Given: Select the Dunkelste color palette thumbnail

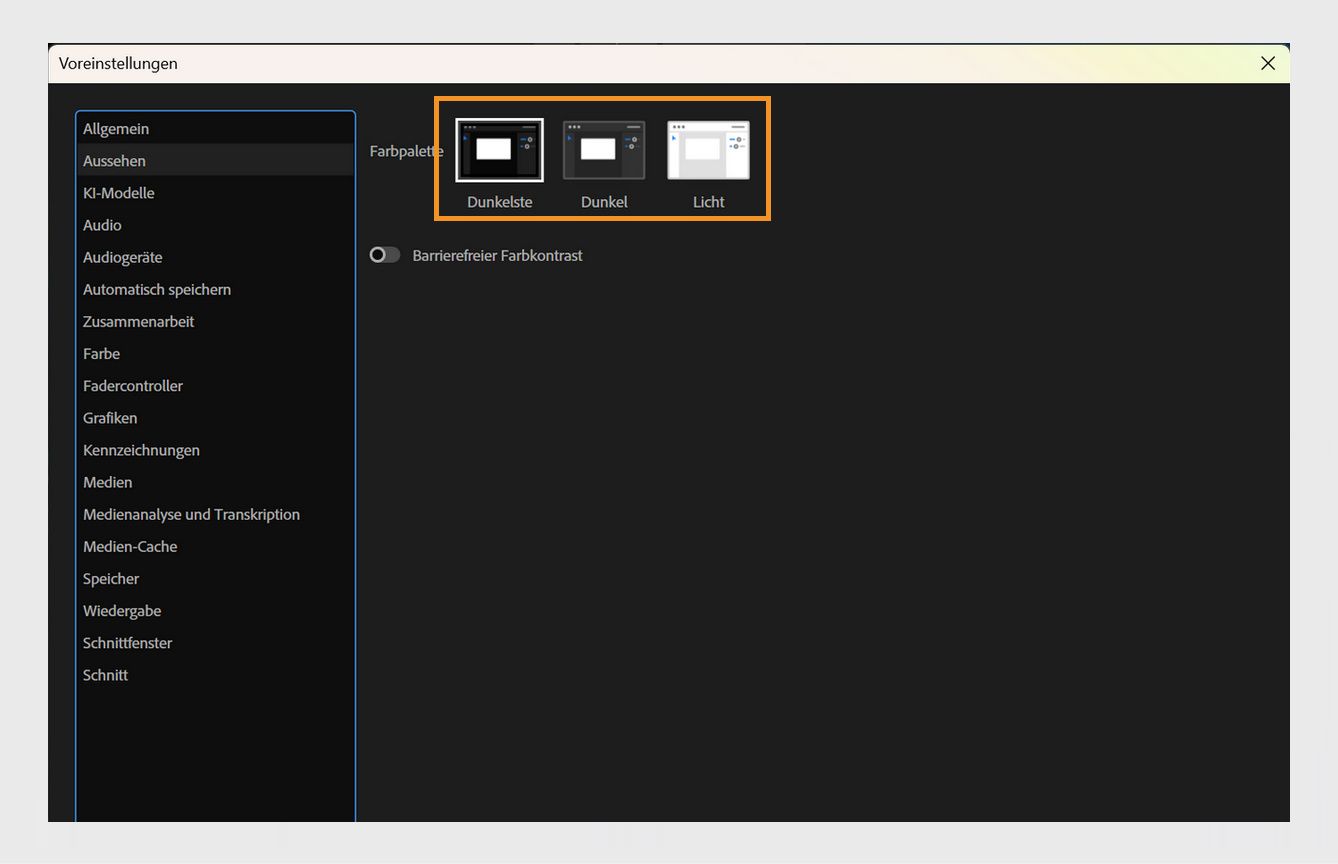Looking at the screenshot, I should click(500, 150).
